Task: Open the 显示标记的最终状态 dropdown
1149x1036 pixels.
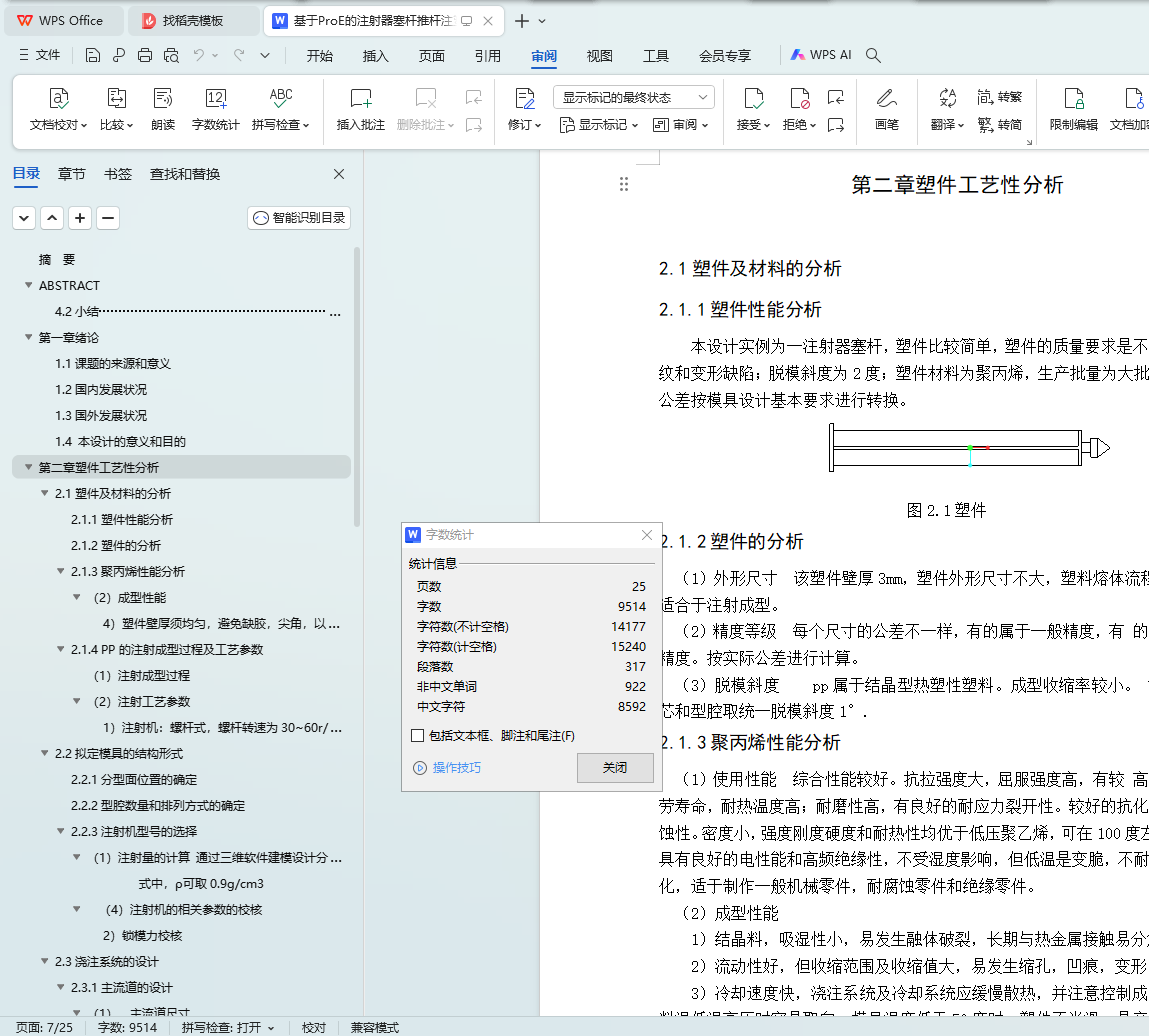Action: coord(633,97)
